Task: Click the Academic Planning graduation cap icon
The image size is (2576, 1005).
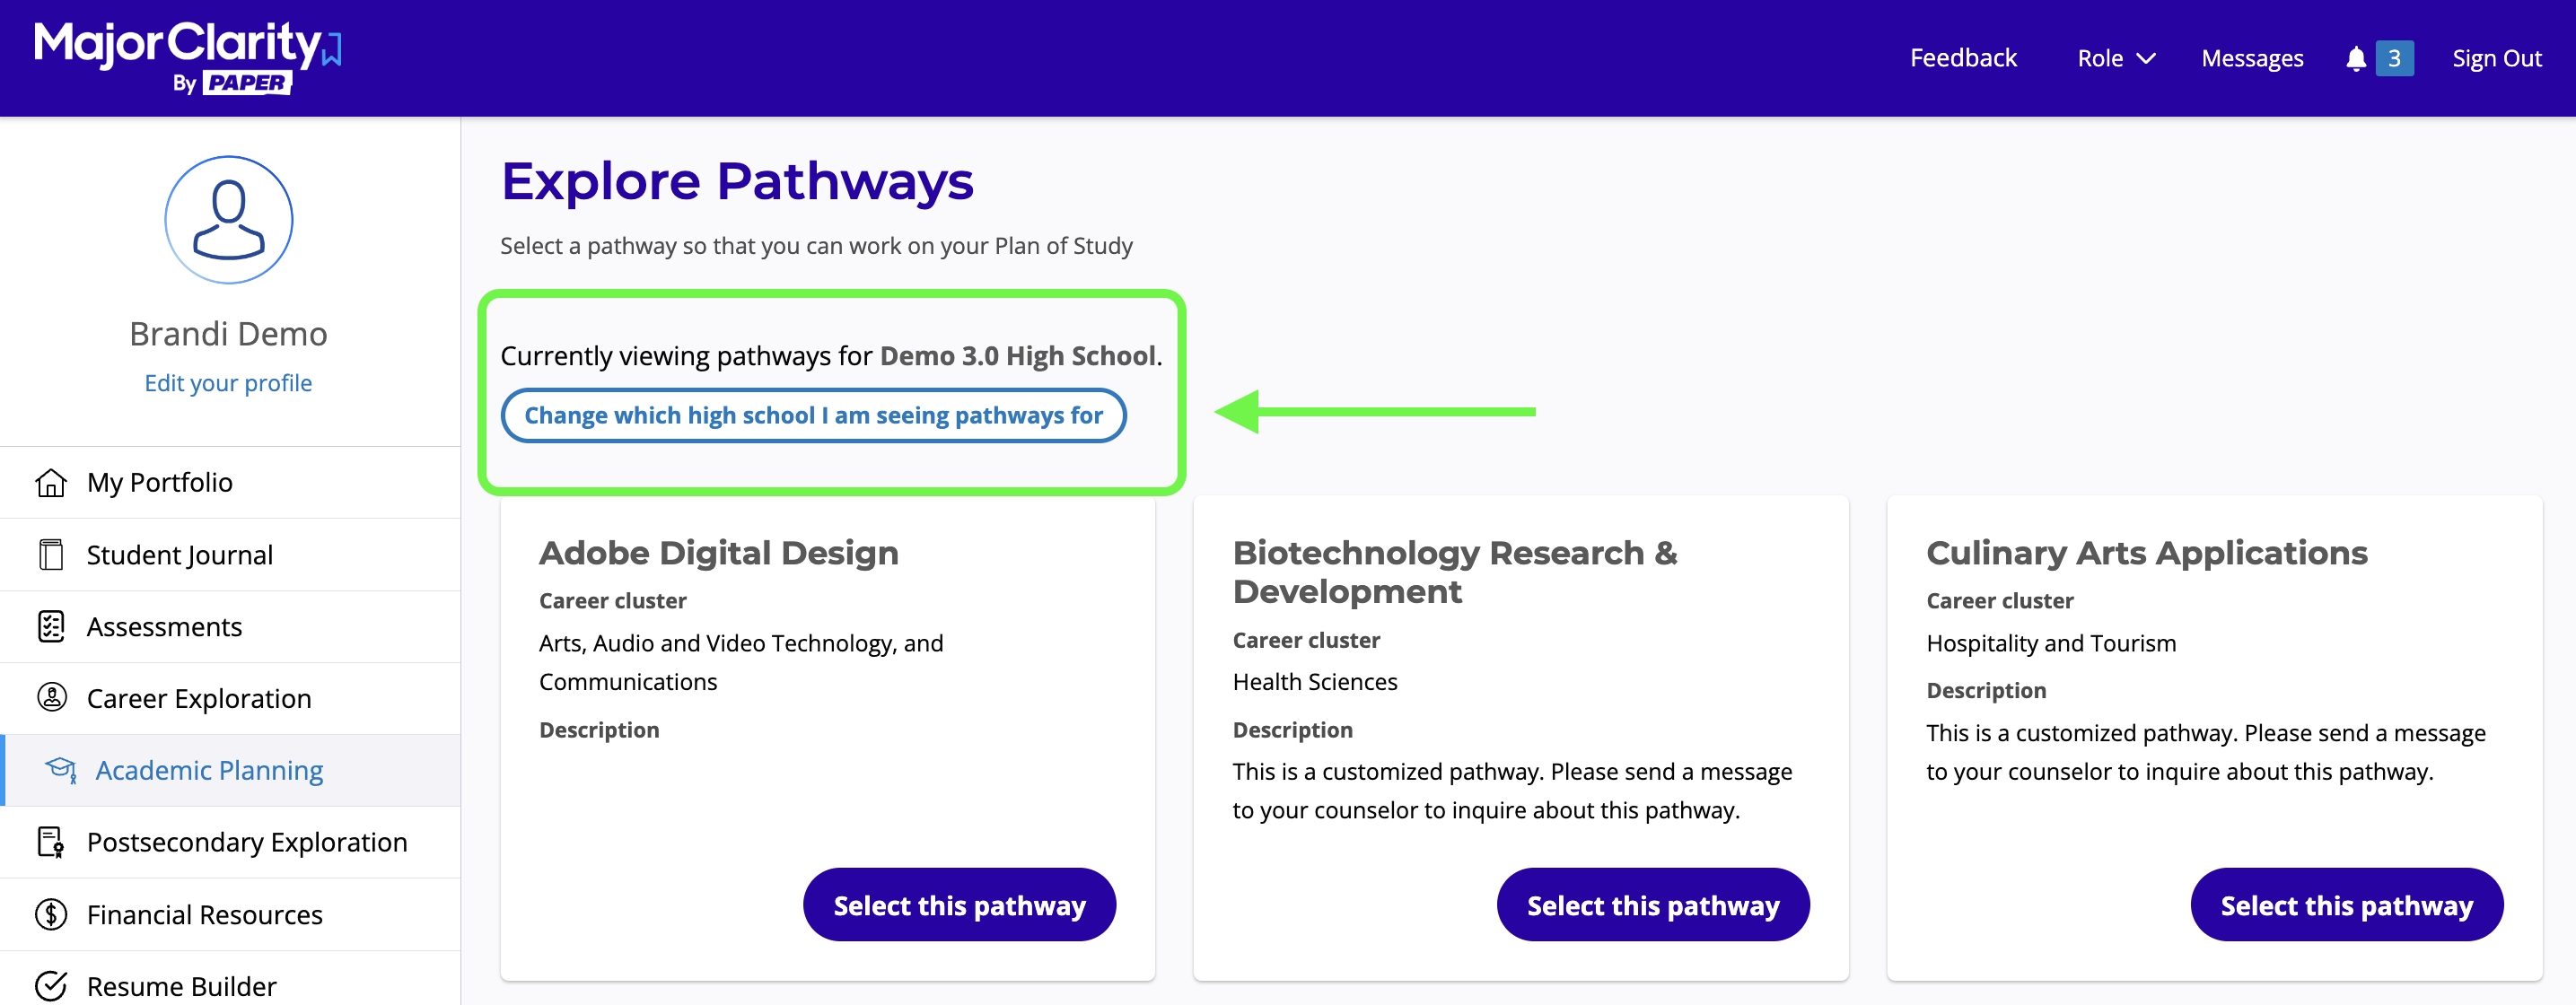Action: 62,770
